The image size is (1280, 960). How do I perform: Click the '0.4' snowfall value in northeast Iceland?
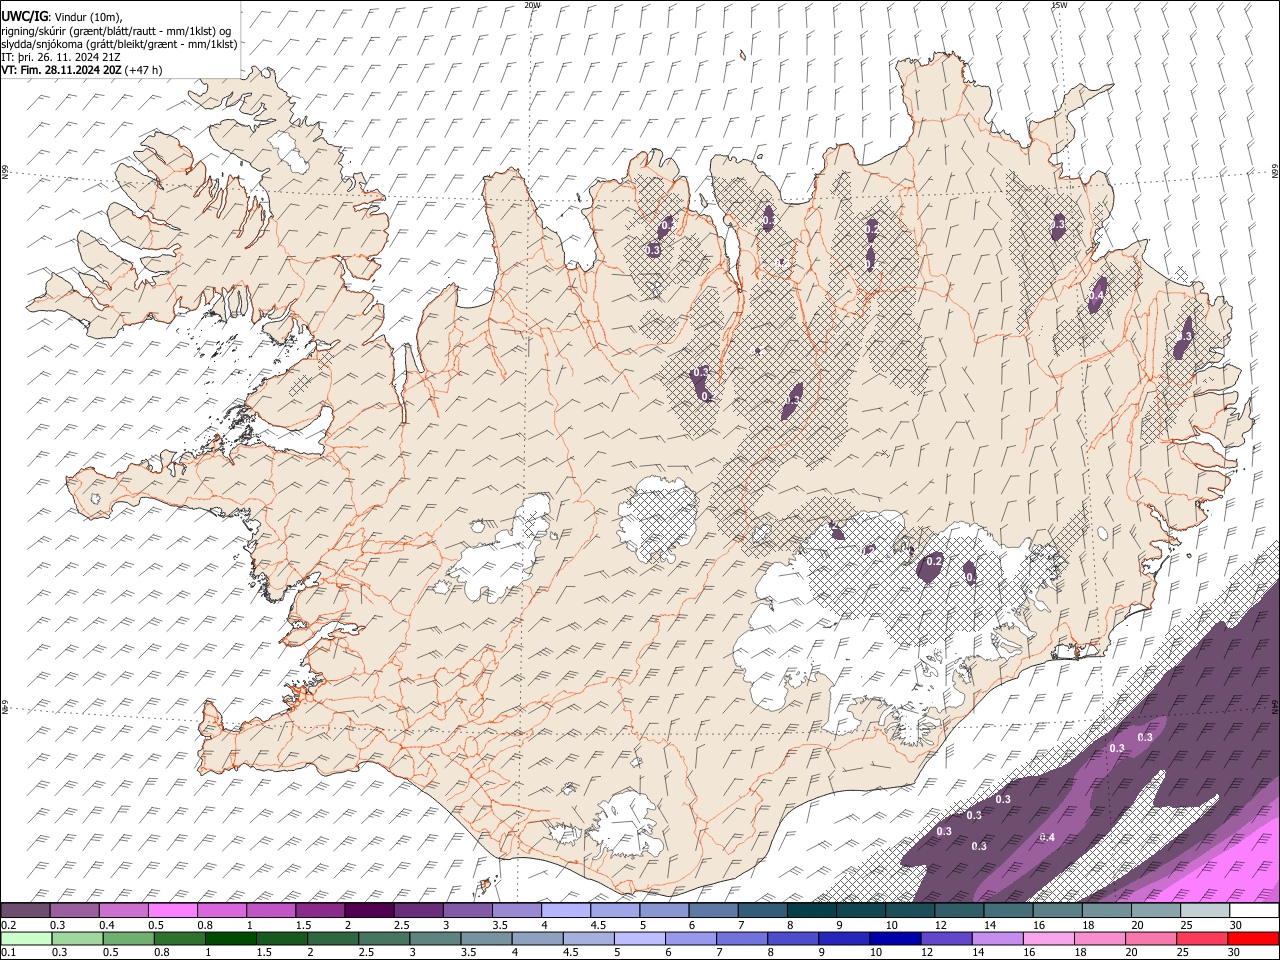1095,296
